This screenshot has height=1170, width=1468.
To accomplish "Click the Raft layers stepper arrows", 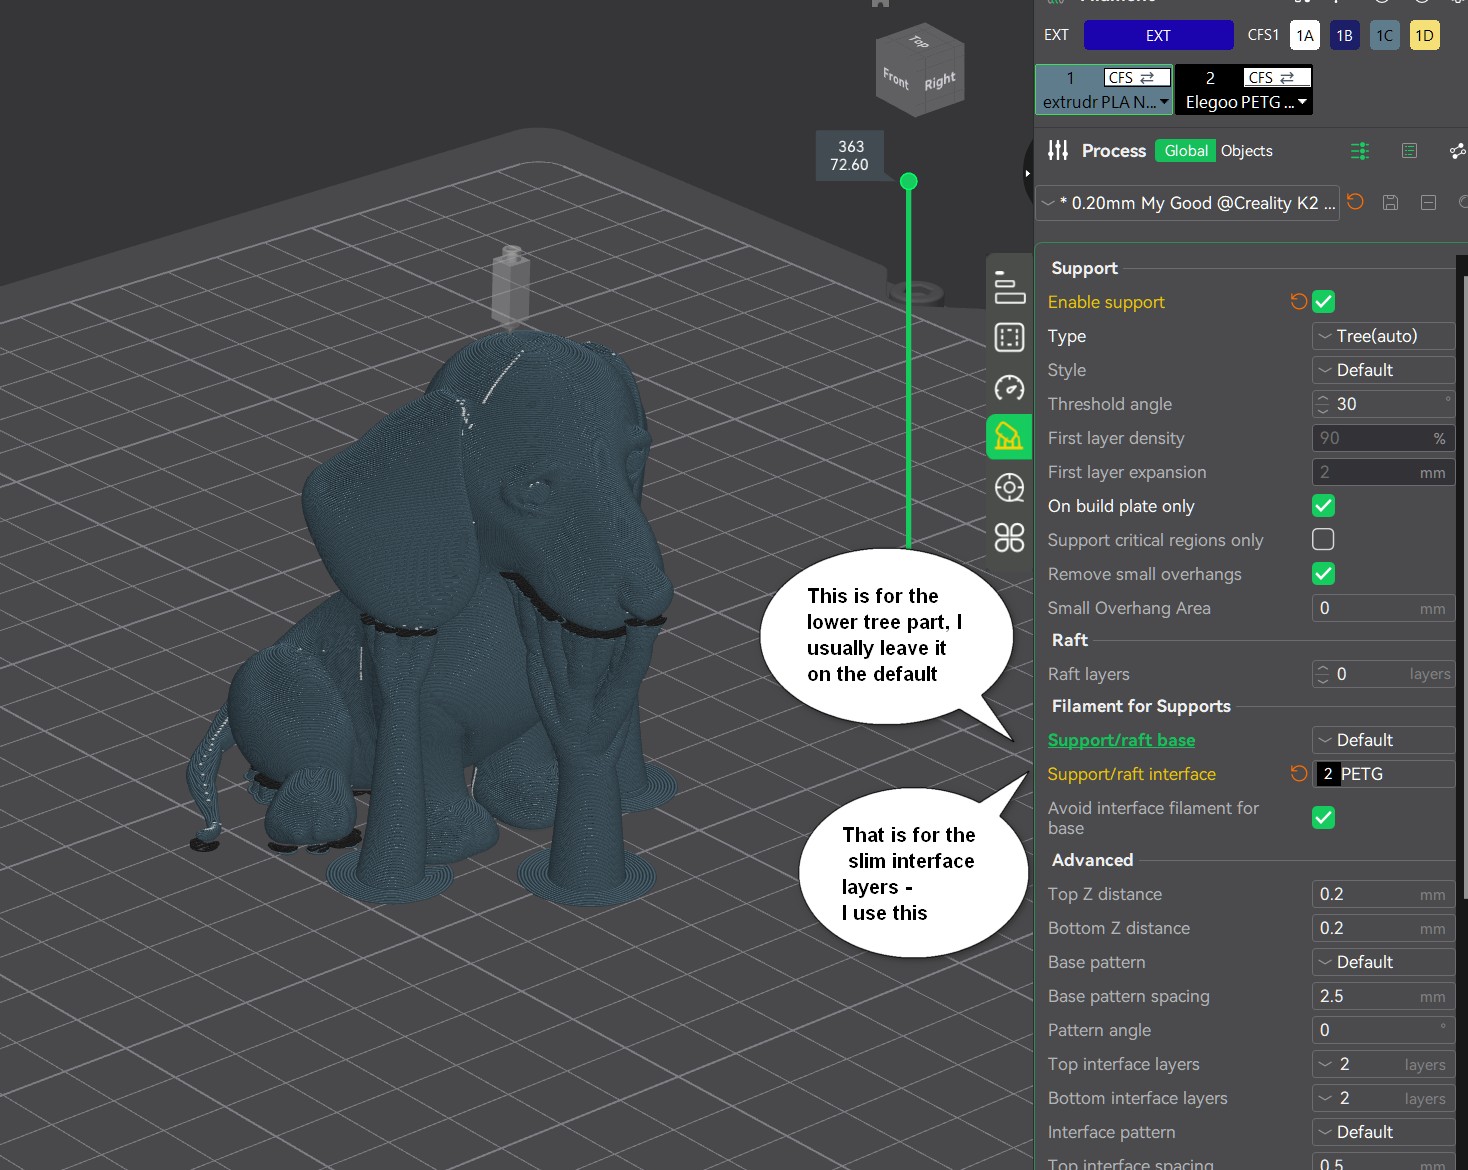I will click(x=1323, y=674).
